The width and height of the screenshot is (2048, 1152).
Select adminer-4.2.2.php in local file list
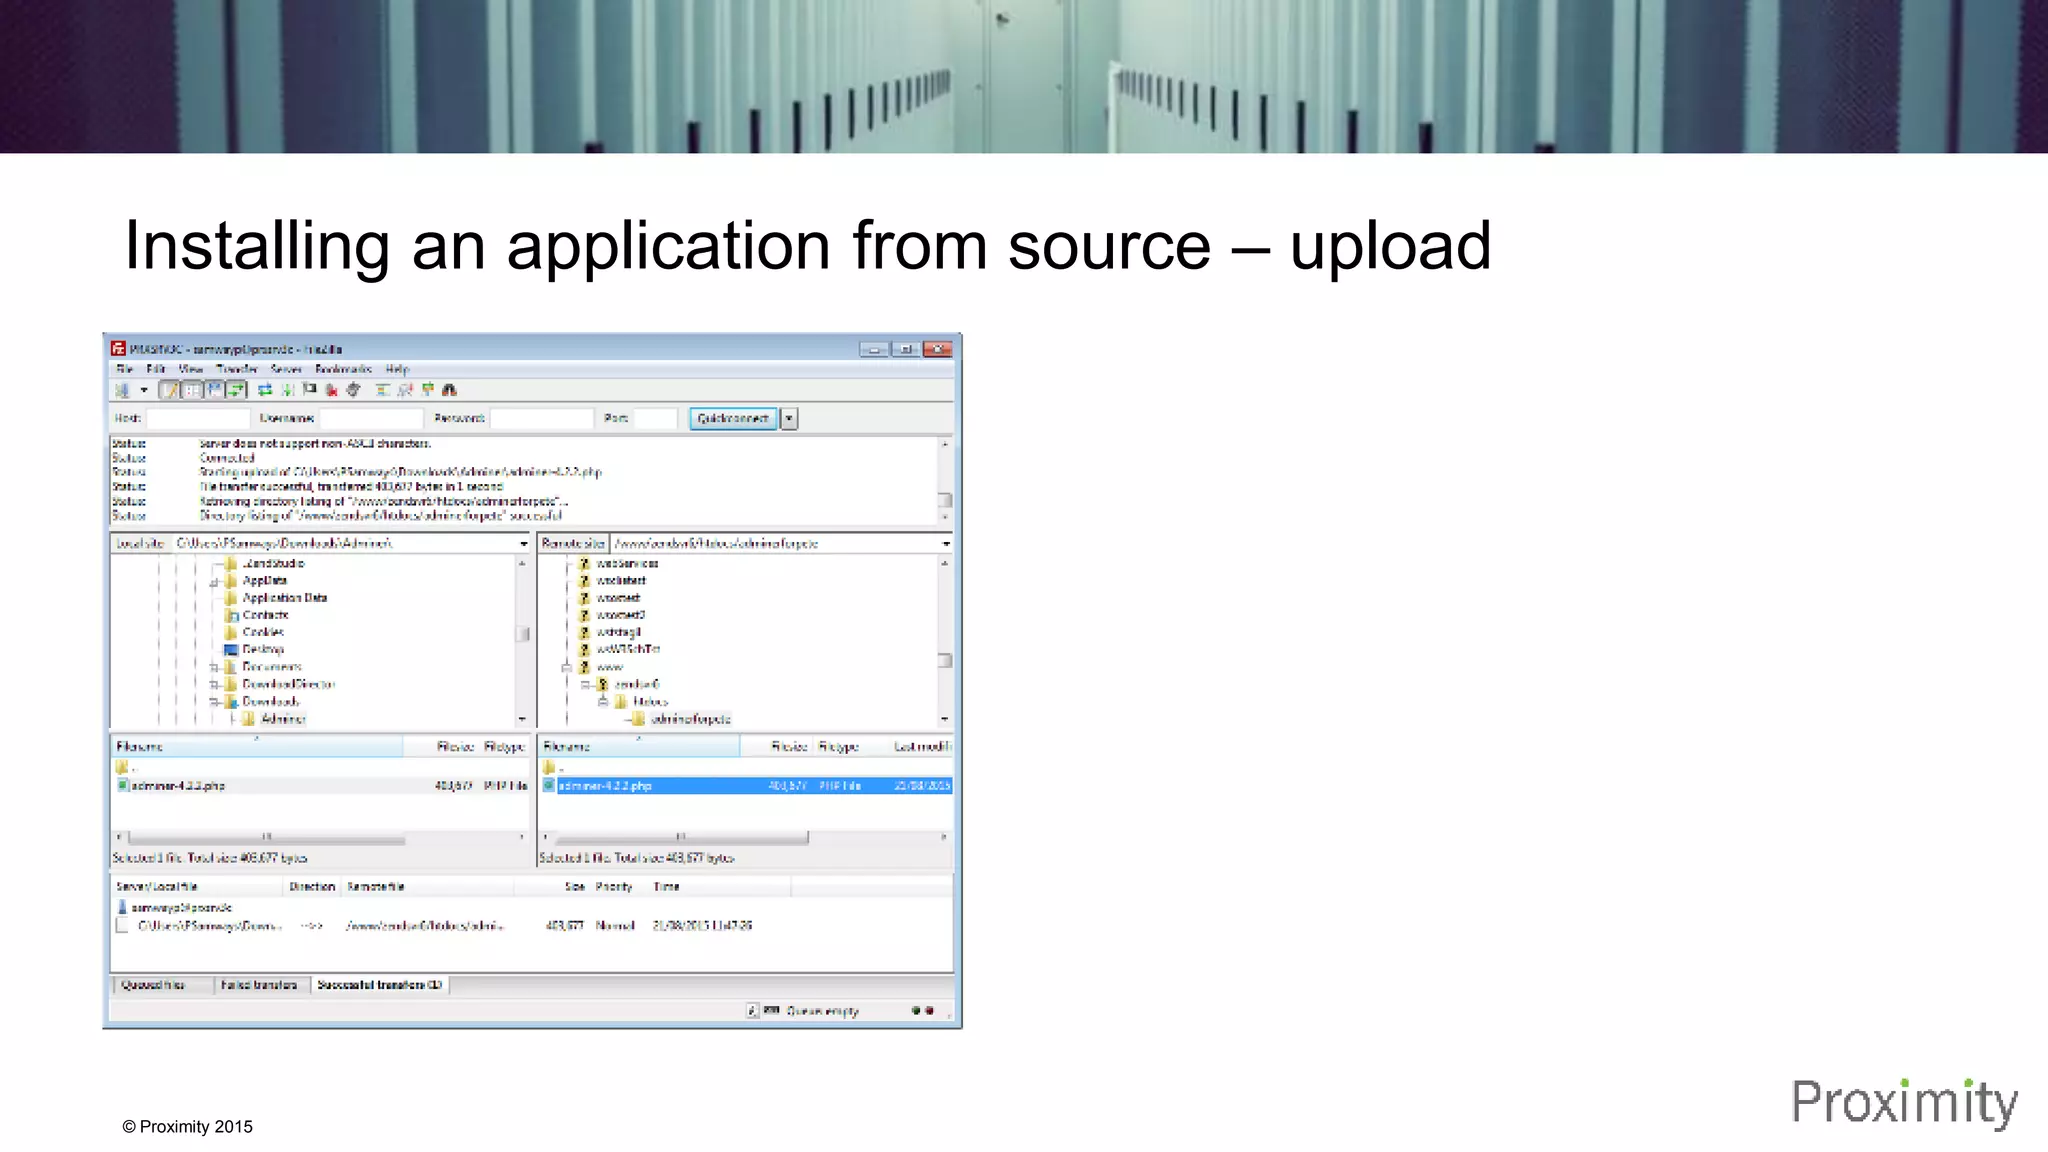pos(321,786)
